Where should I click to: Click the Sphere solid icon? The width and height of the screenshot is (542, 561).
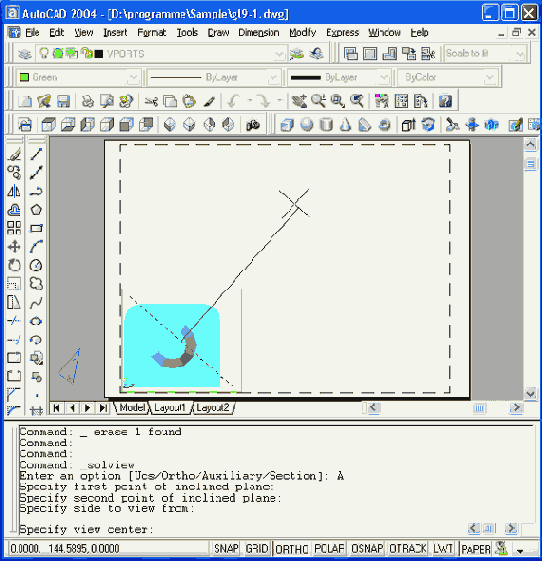306,125
